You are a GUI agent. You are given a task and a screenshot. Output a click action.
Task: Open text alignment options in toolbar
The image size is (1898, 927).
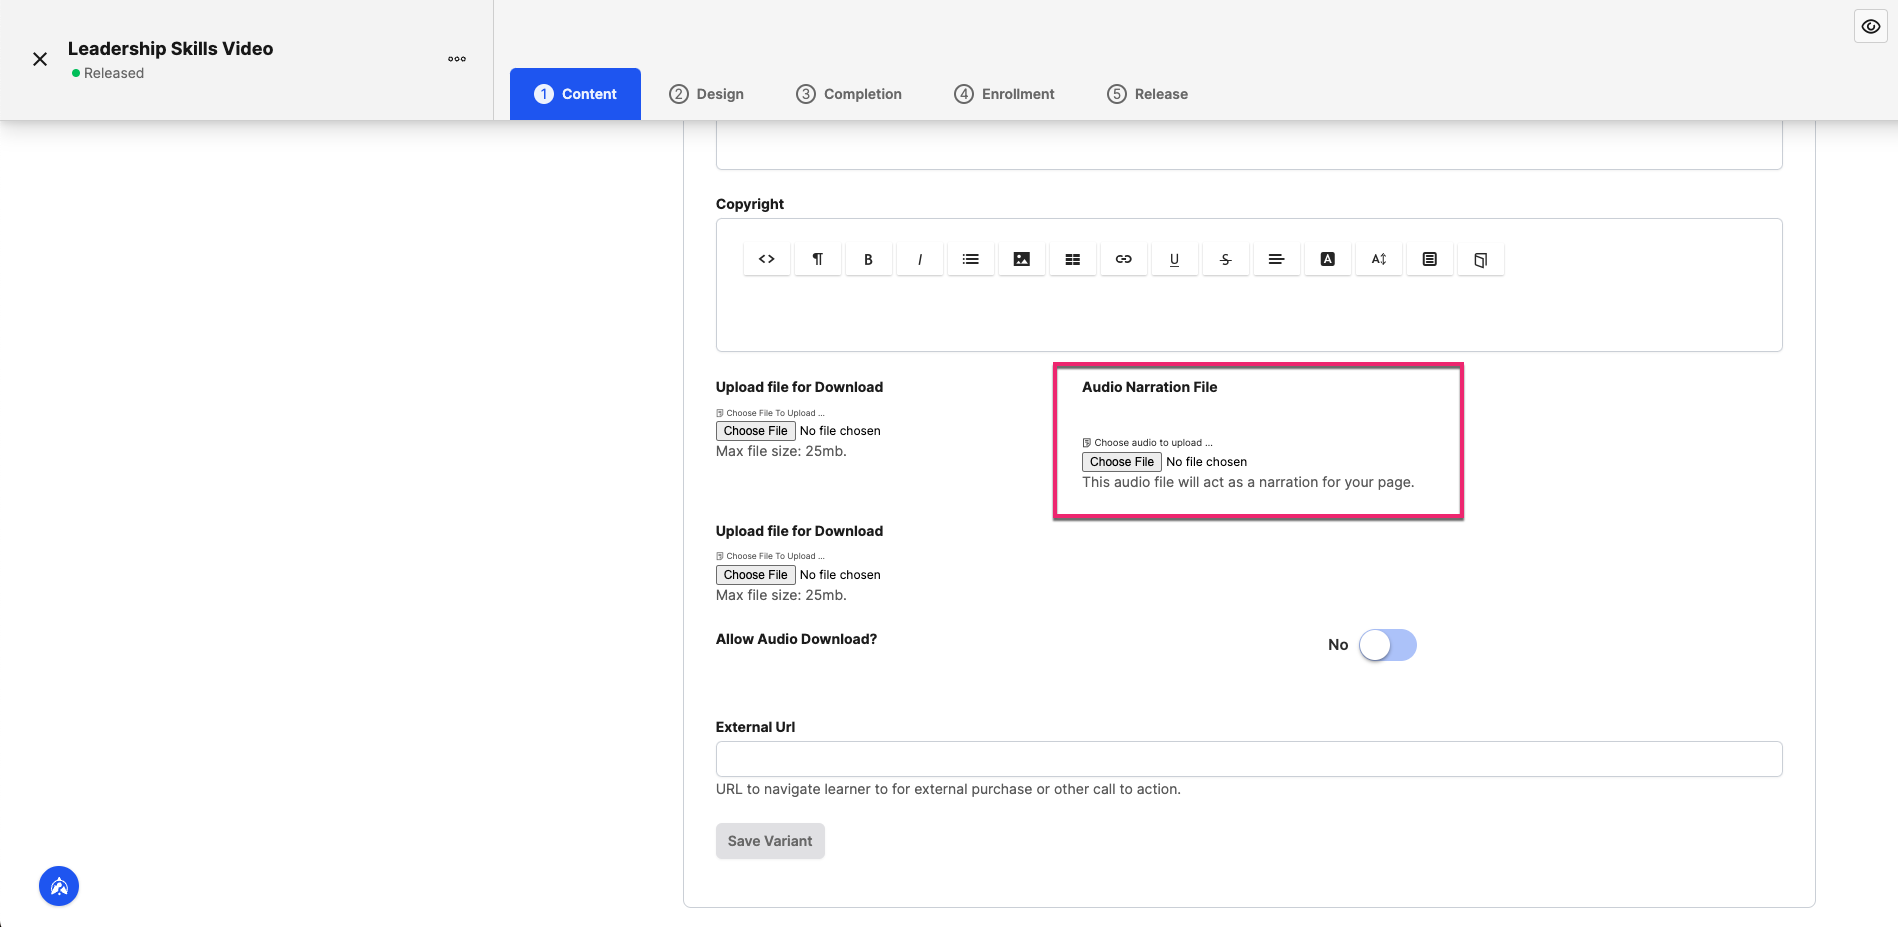[1277, 259]
